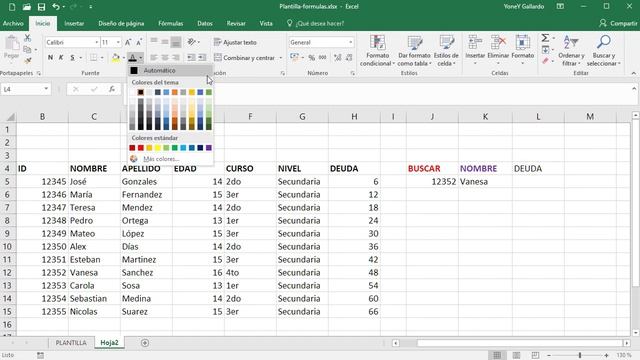Image resolution: width=640 pixels, height=360 pixels.
Task: Open the PLANTILLA sheet tab
Action: pyautogui.click(x=71, y=343)
